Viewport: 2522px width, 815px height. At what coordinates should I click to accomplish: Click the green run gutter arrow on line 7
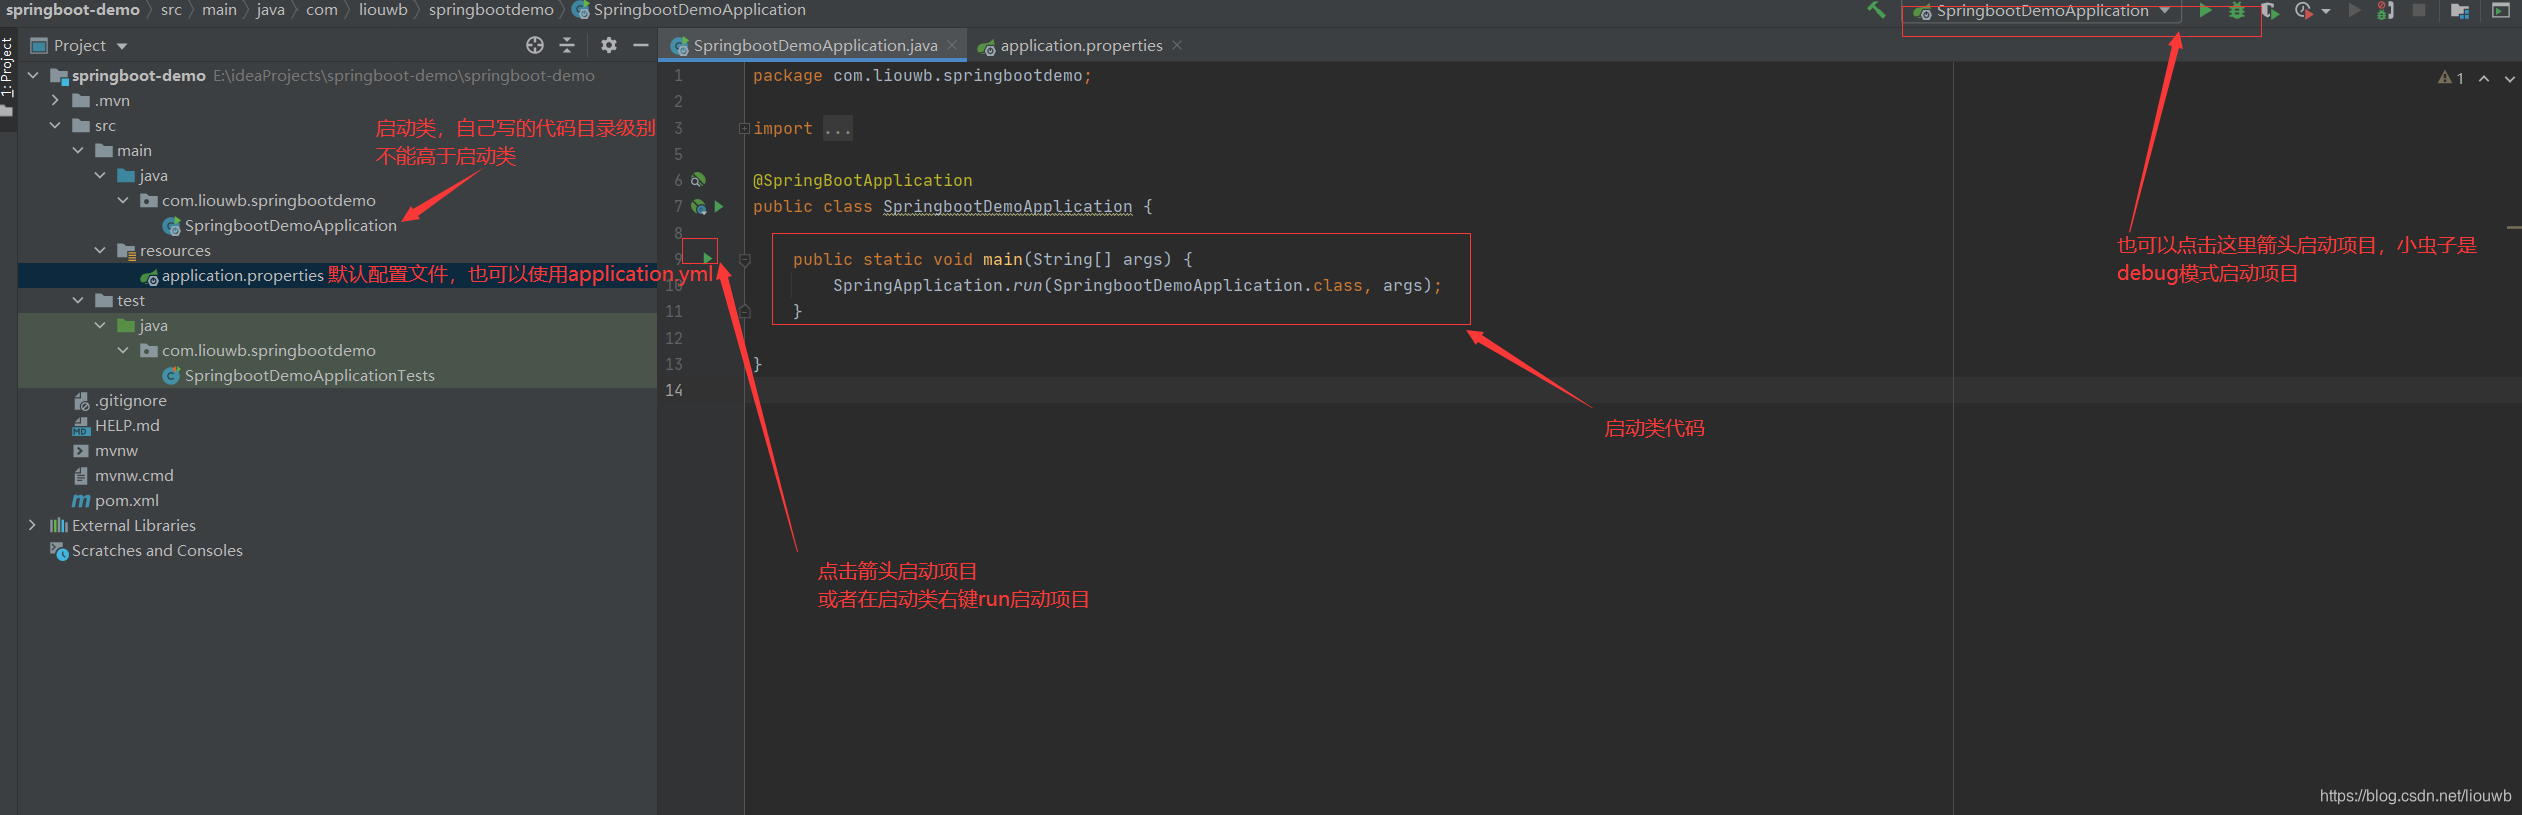pyautogui.click(x=718, y=207)
